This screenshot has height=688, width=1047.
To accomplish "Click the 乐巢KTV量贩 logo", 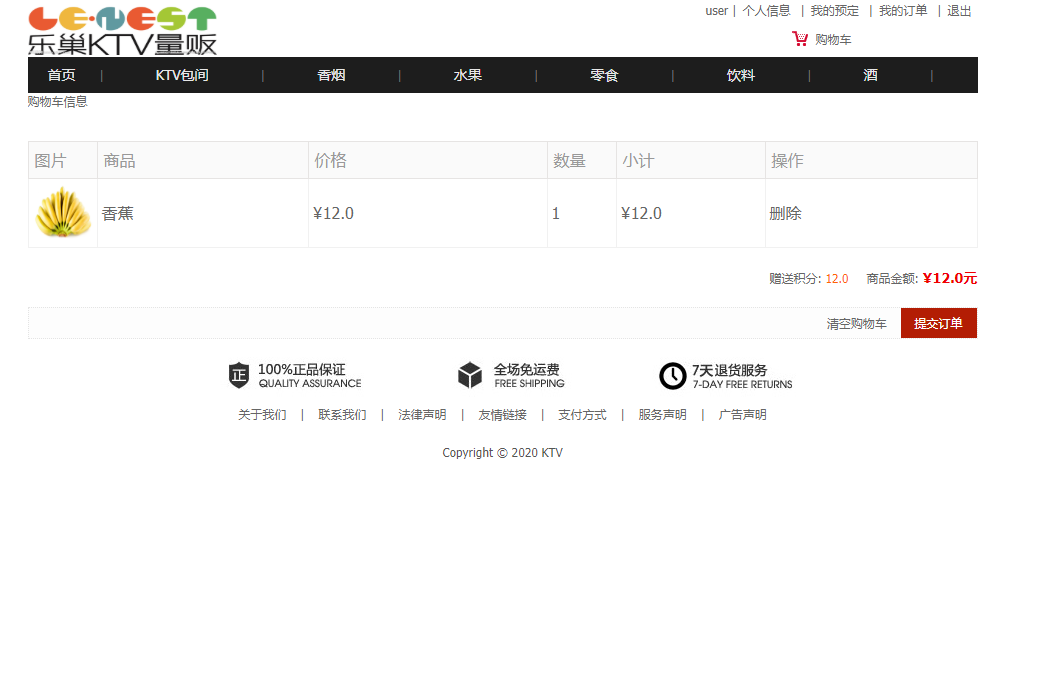I will (x=120, y=28).
